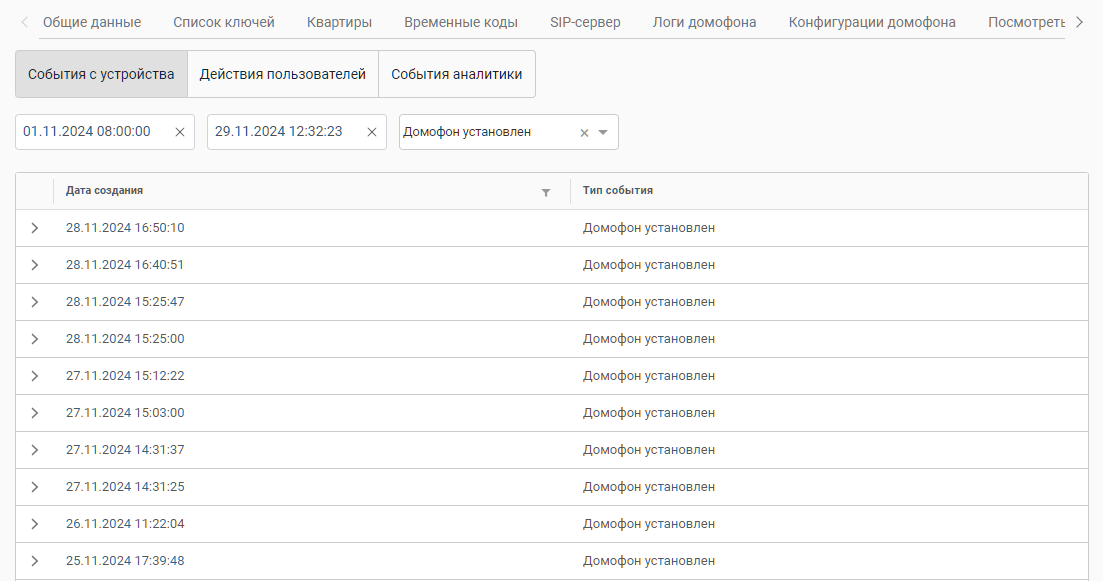Clear the end date 29.11.2024 field
1103x581 pixels.
pyautogui.click(x=371, y=132)
